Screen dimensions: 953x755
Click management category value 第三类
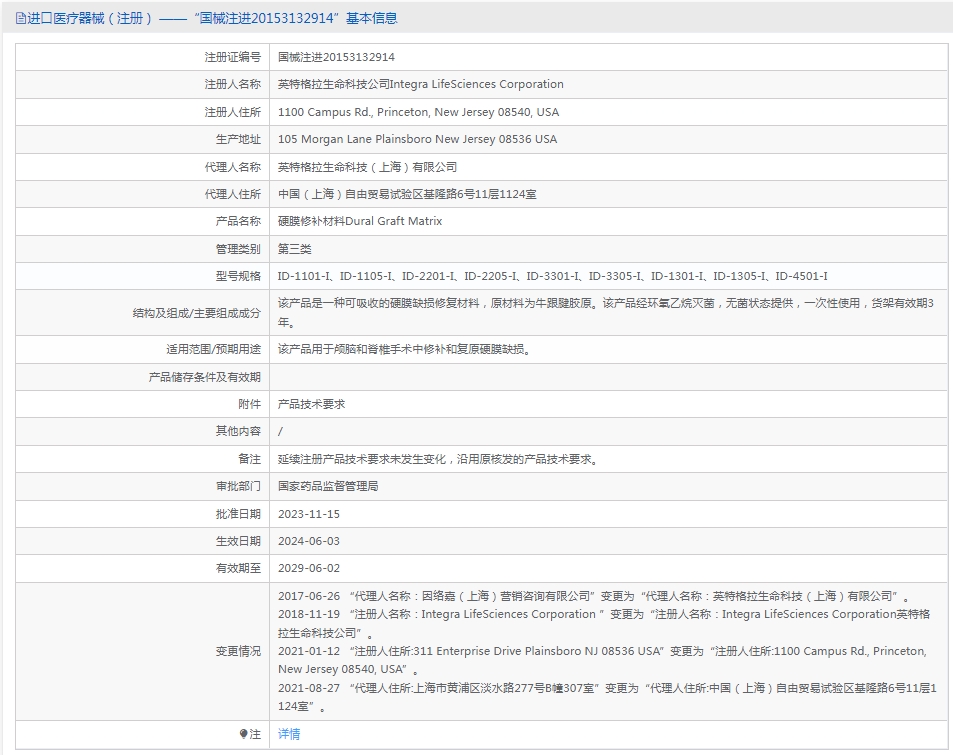(x=295, y=249)
